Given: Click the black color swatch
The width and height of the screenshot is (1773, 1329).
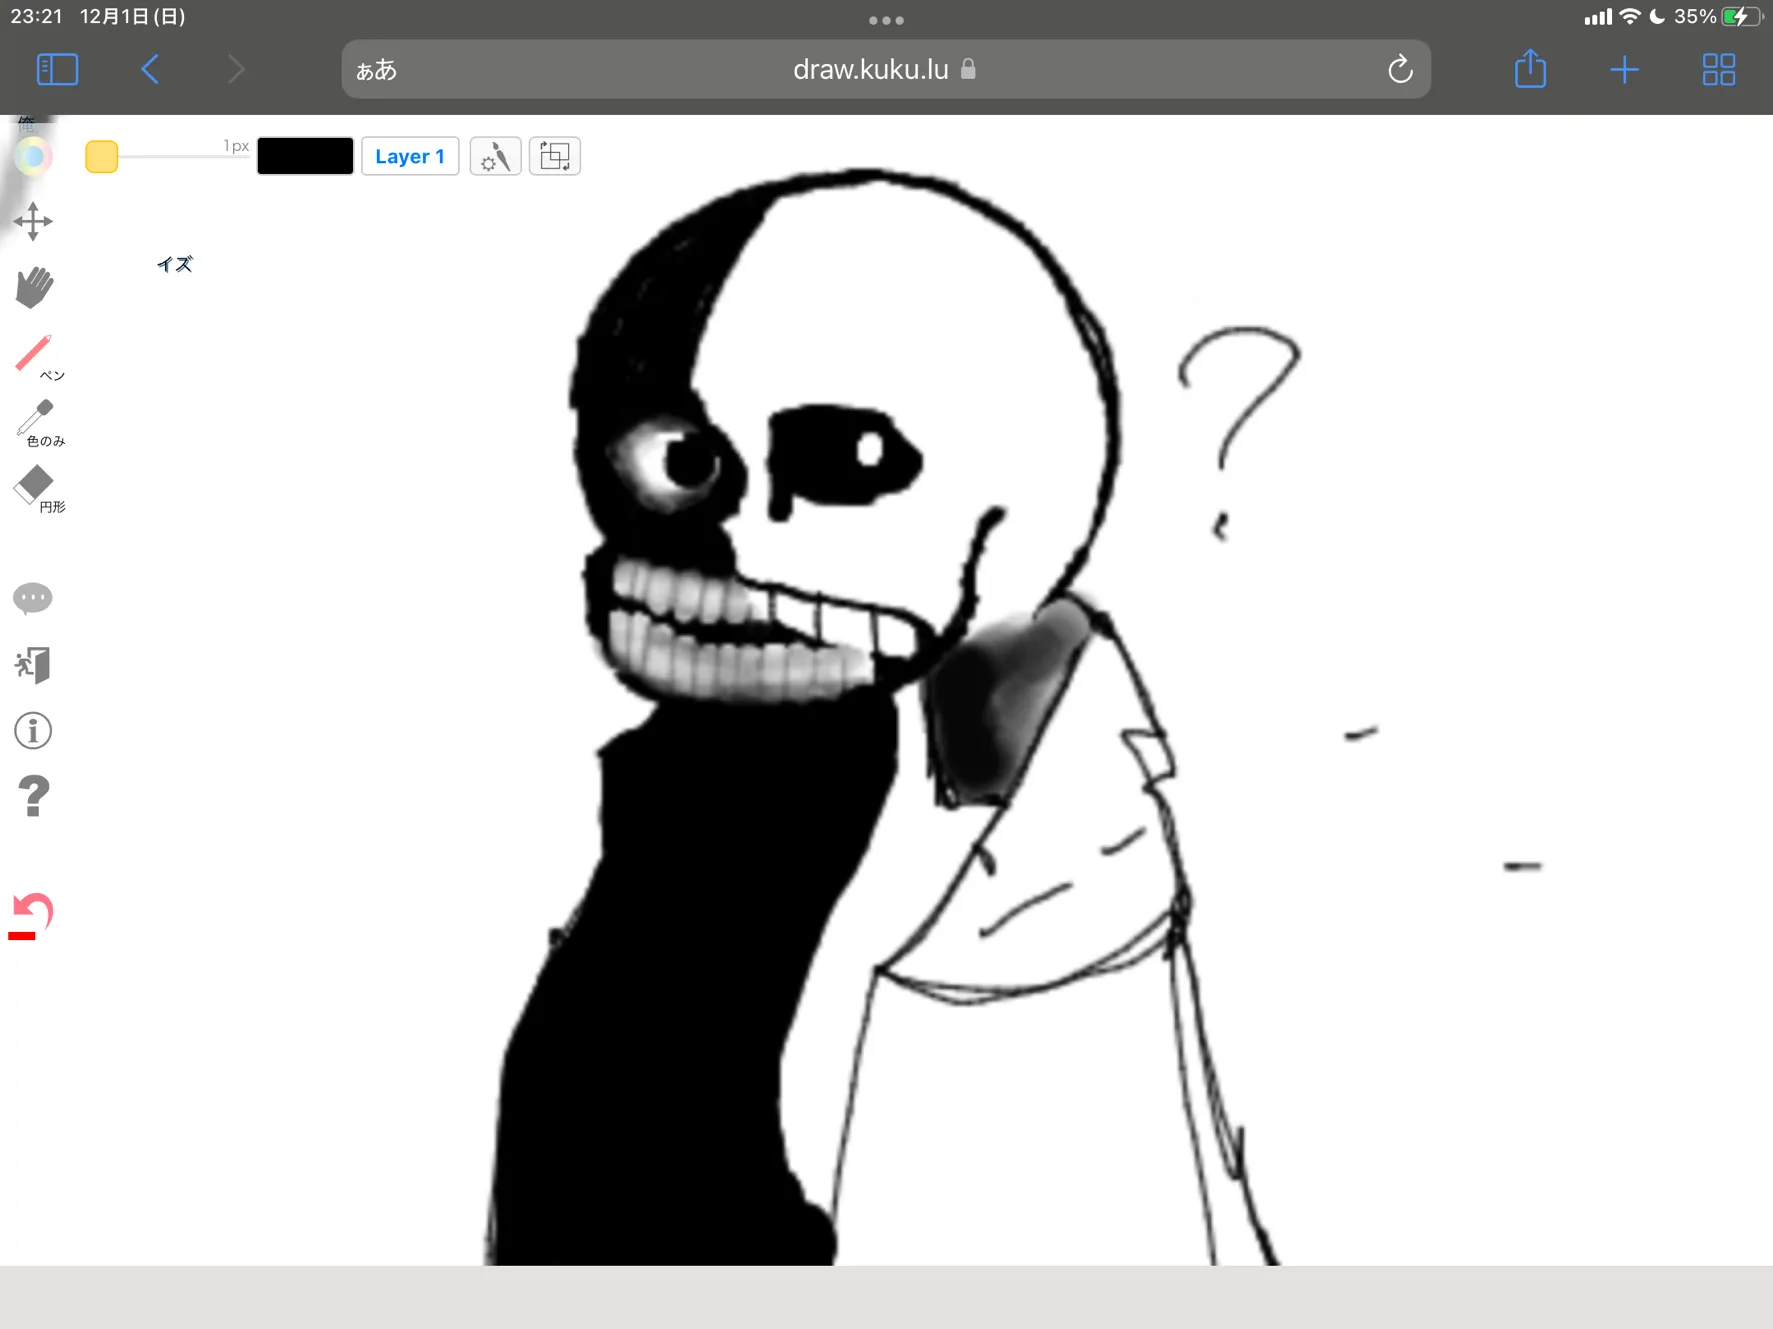Looking at the screenshot, I should click(305, 156).
